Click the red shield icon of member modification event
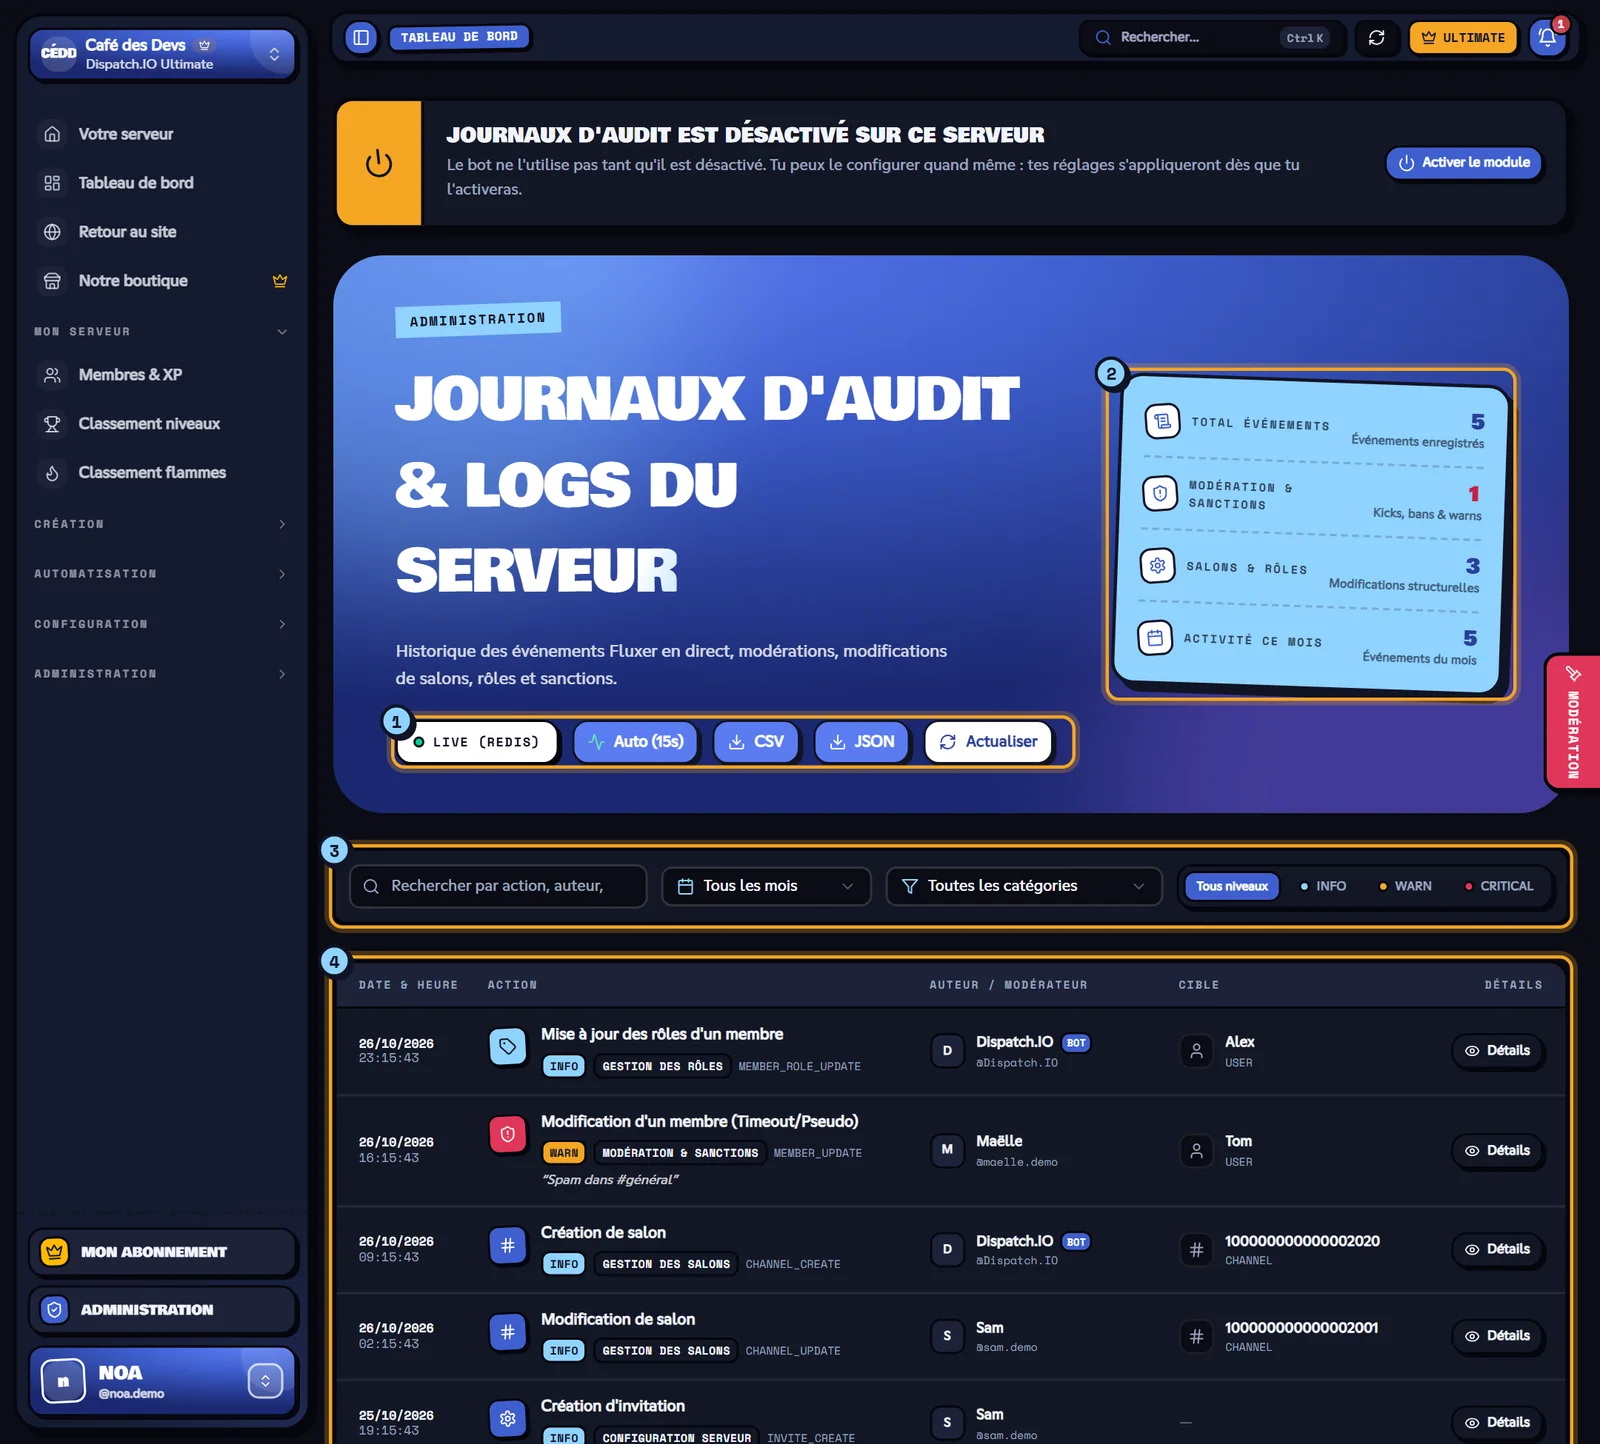Viewport: 1600px width, 1444px height. 508,1134
